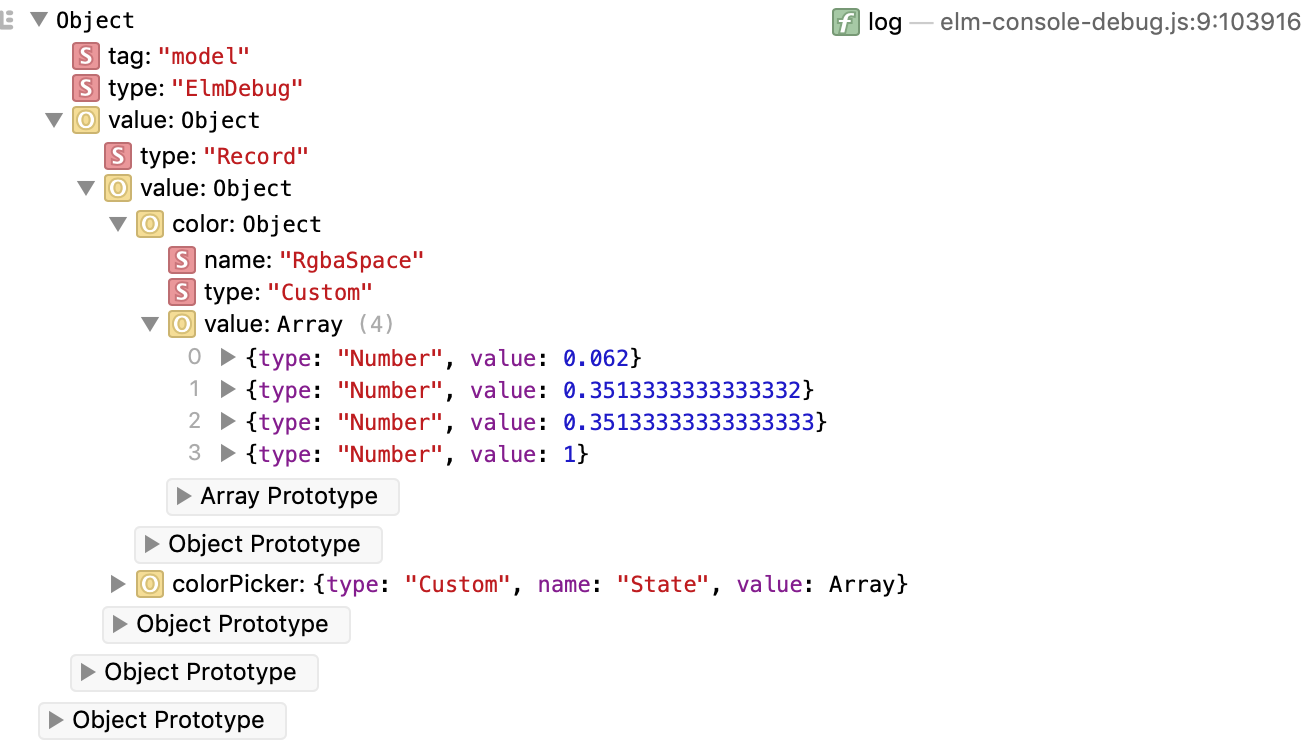Screen dimensions: 1314x746
Task: Click the "RgbaSpace" string value
Action: click(x=352, y=260)
